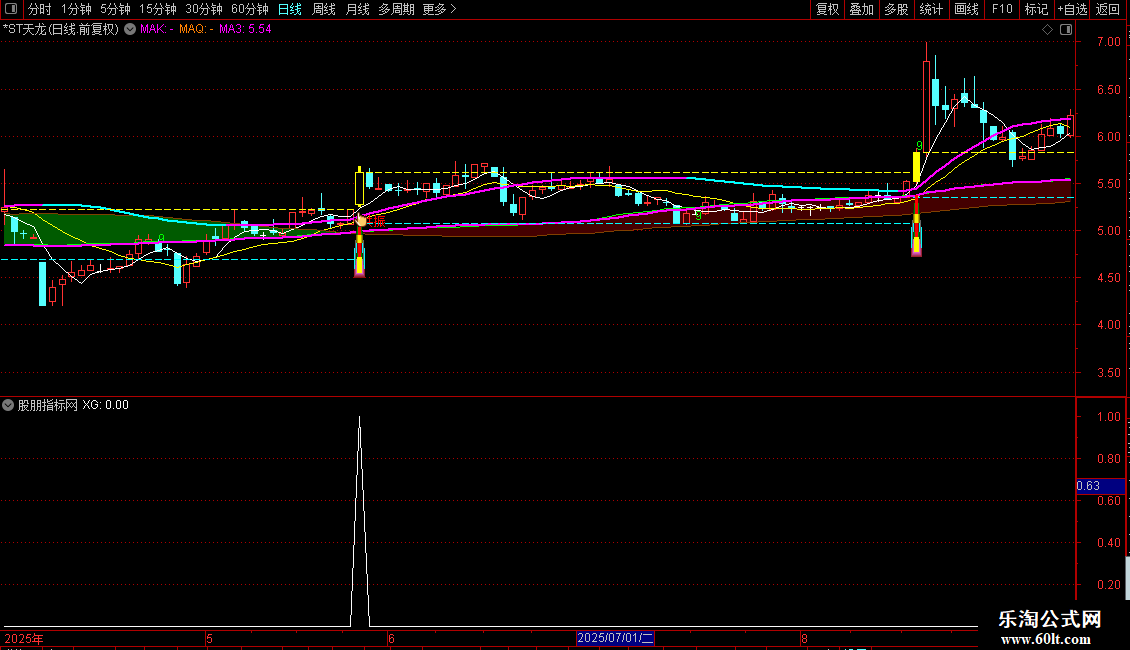Select the 60分钟 period tab

click(249, 9)
